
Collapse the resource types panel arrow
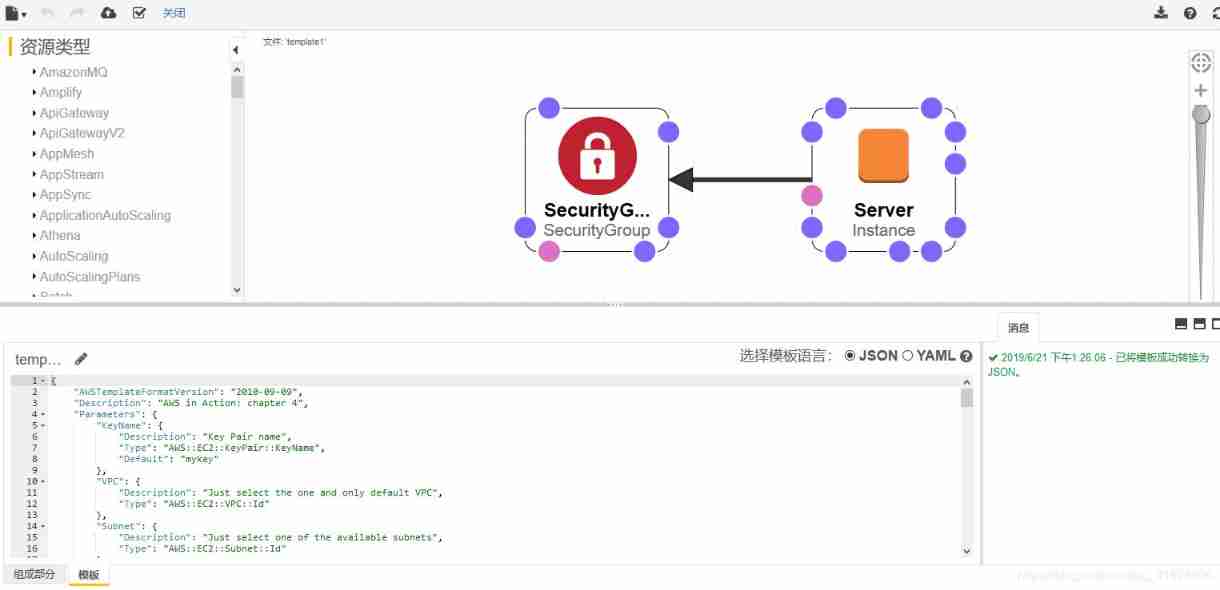(236, 50)
